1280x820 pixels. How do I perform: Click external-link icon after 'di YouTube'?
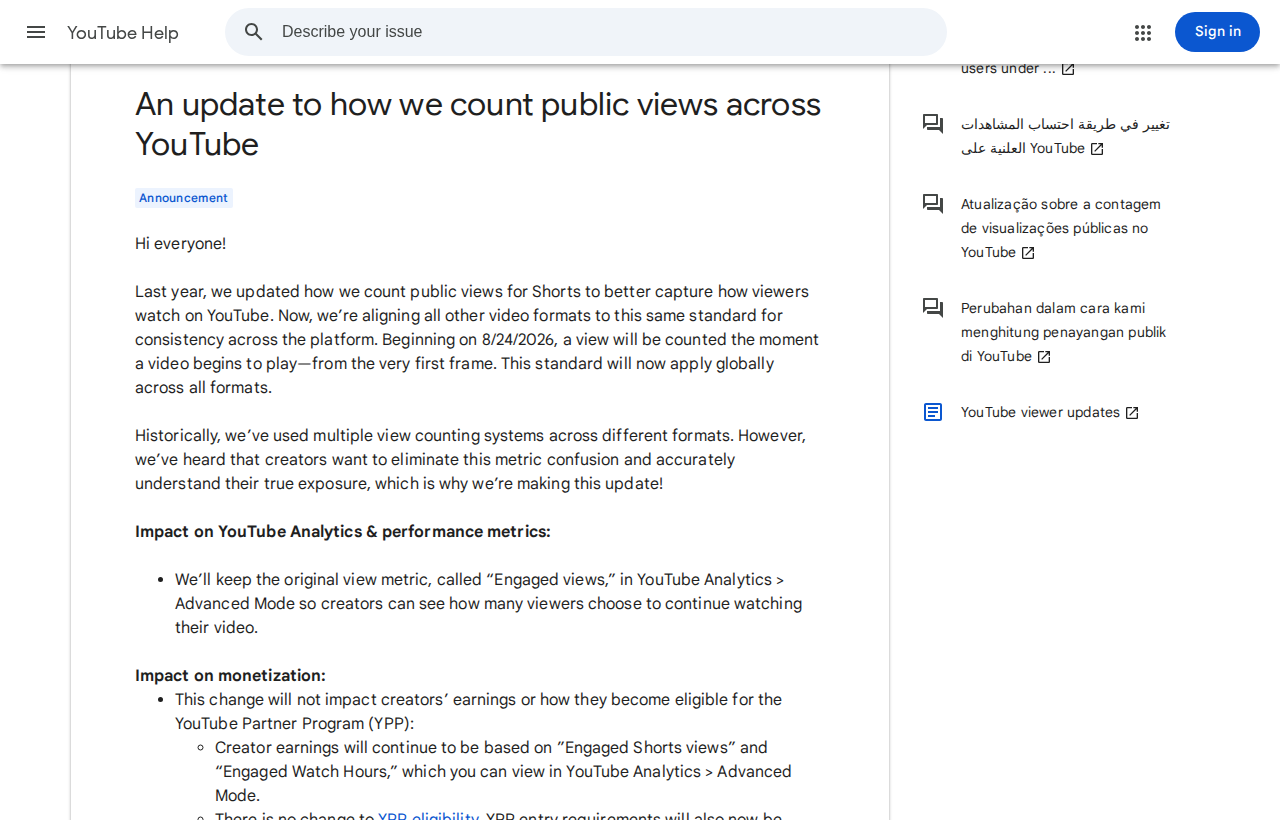click(x=1044, y=357)
